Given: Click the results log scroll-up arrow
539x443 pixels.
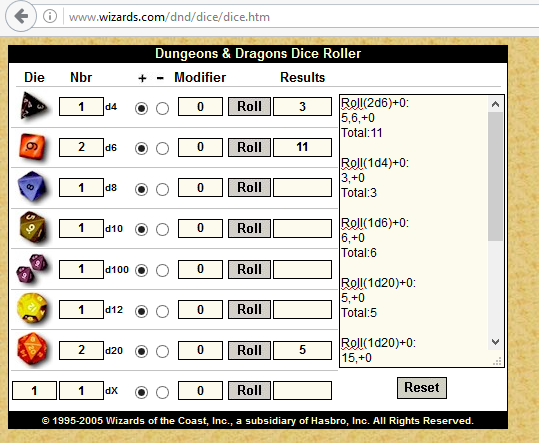Looking at the screenshot, I should click(x=495, y=104).
